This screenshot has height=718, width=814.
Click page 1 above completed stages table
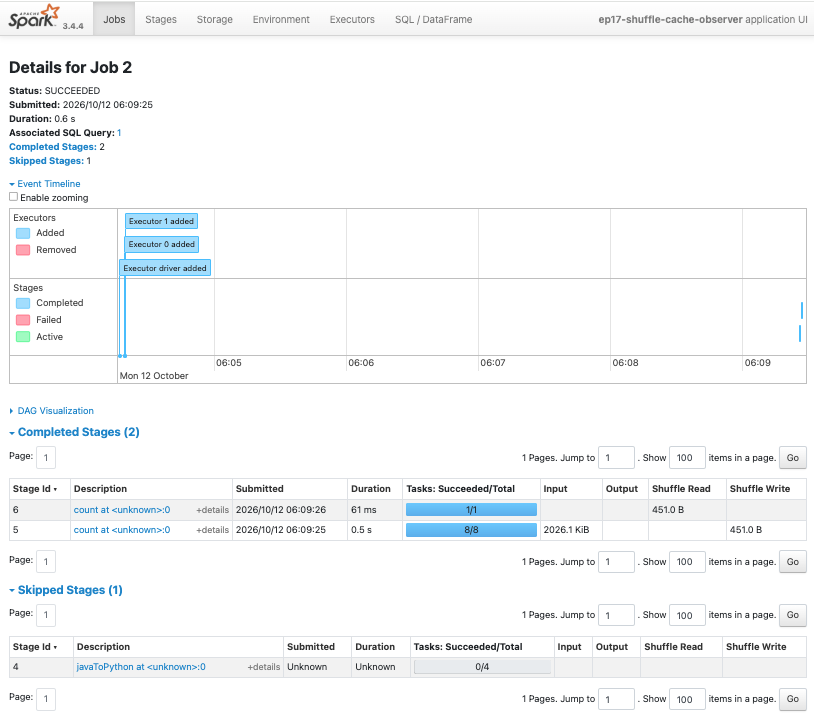coord(46,458)
